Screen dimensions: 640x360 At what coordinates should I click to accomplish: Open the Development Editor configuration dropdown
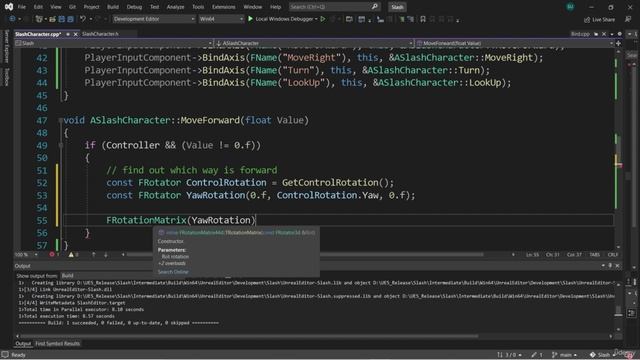tap(153, 19)
